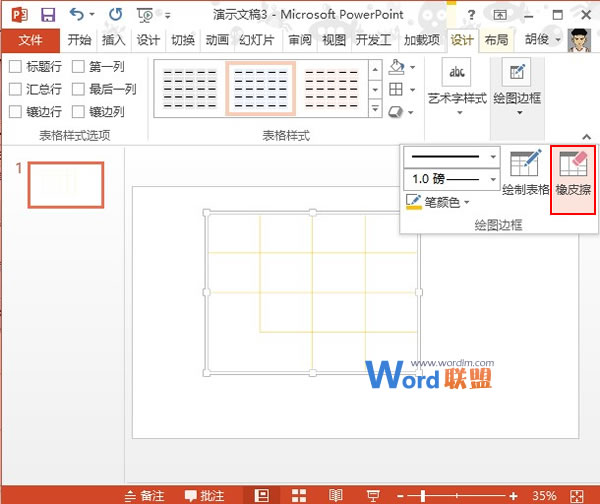The height and width of the screenshot is (504, 600).
Task: Select the first table style swatch
Action: [189, 88]
